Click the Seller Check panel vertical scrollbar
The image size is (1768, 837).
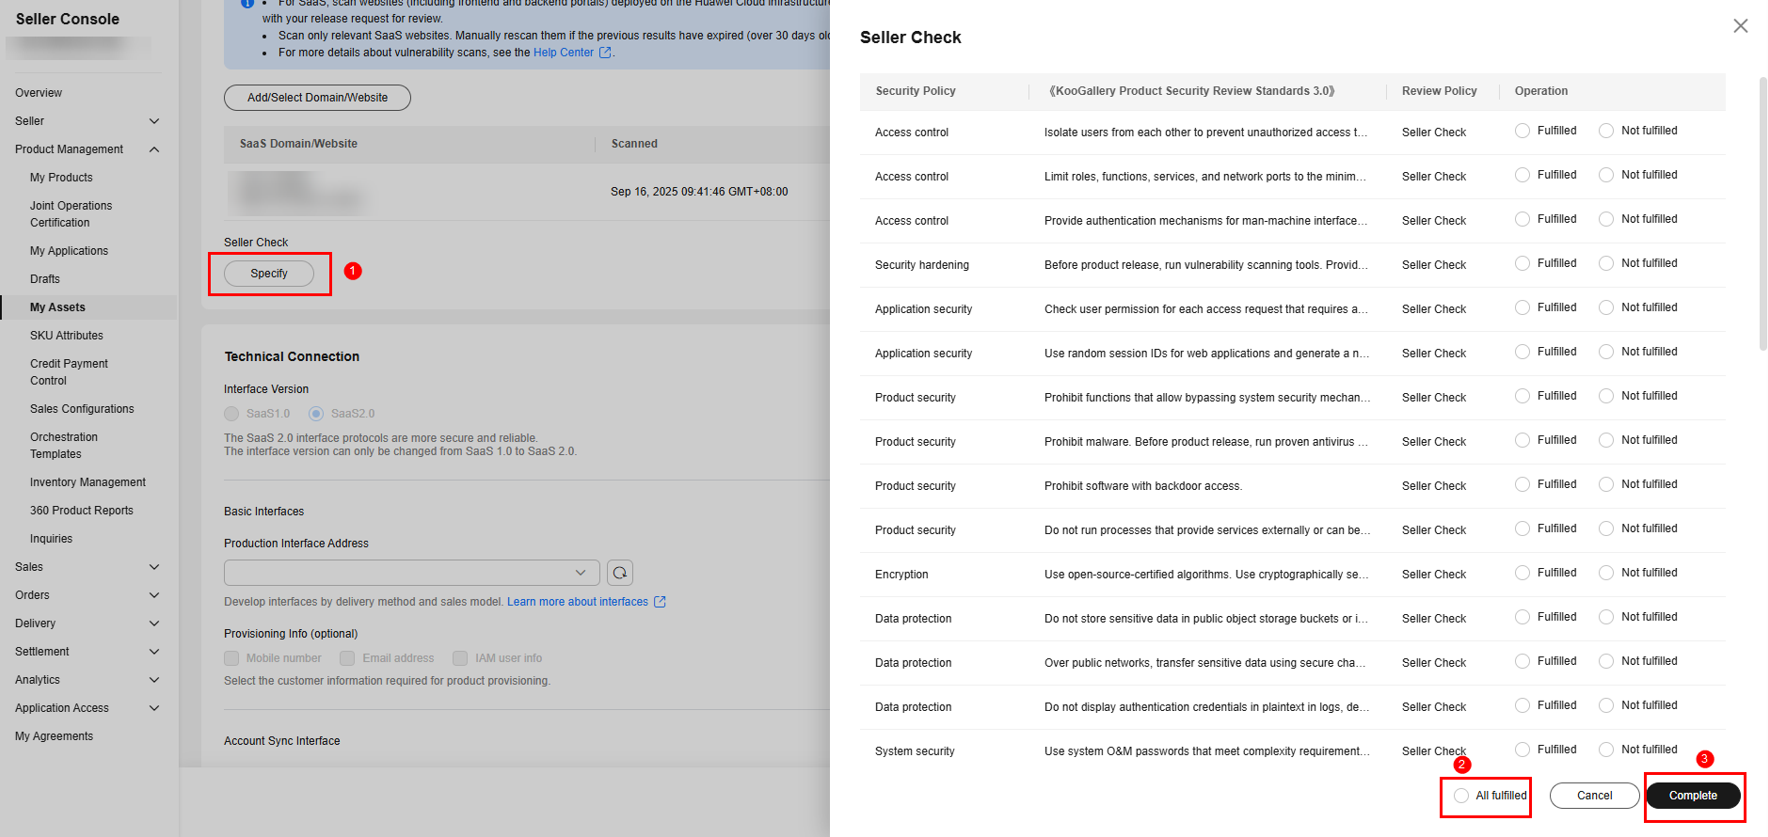(x=1762, y=212)
